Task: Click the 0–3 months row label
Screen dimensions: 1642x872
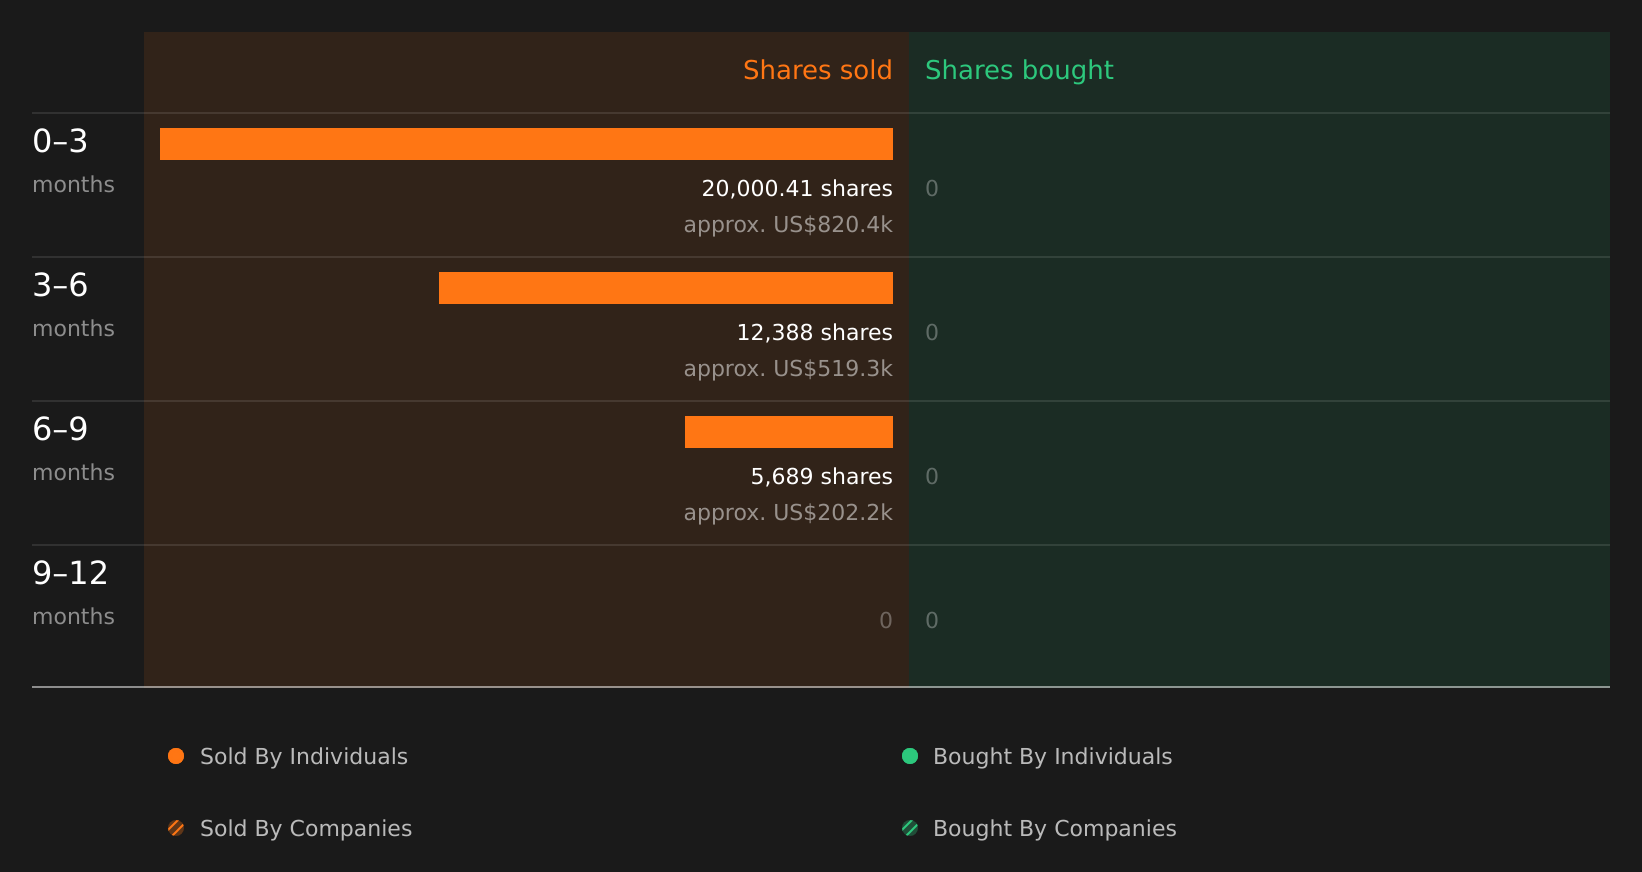Action: (73, 161)
